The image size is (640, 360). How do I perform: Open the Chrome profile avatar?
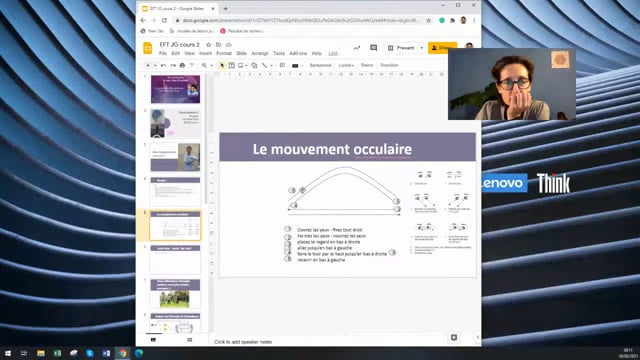coord(463,20)
